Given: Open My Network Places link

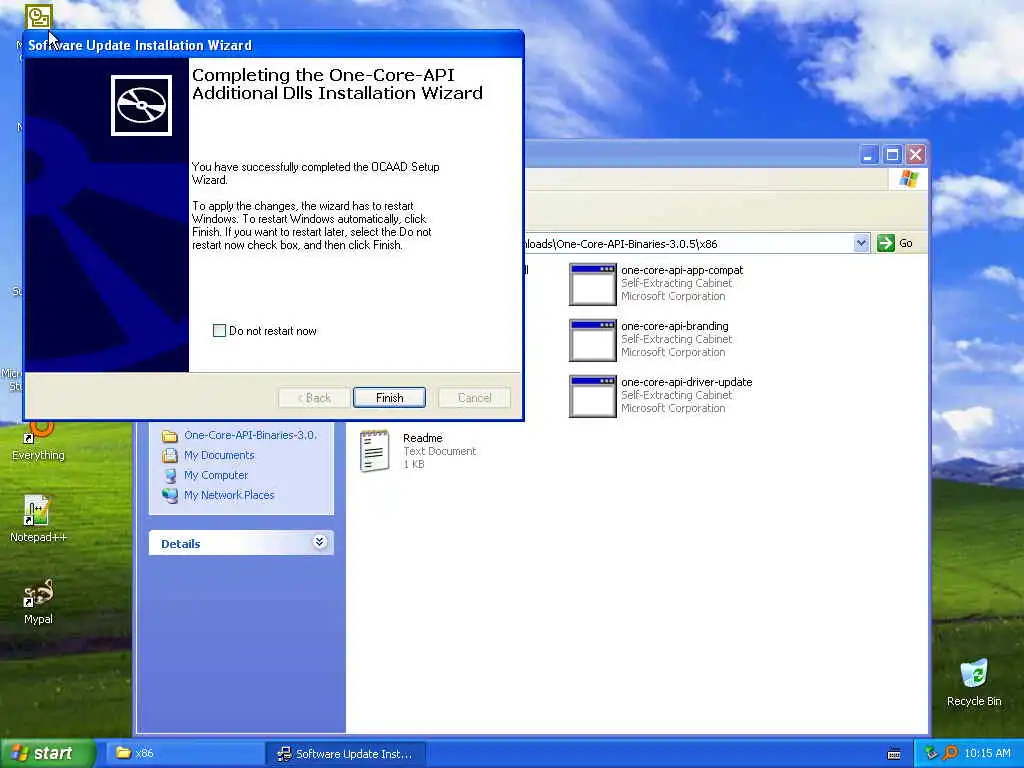Looking at the screenshot, I should (229, 495).
